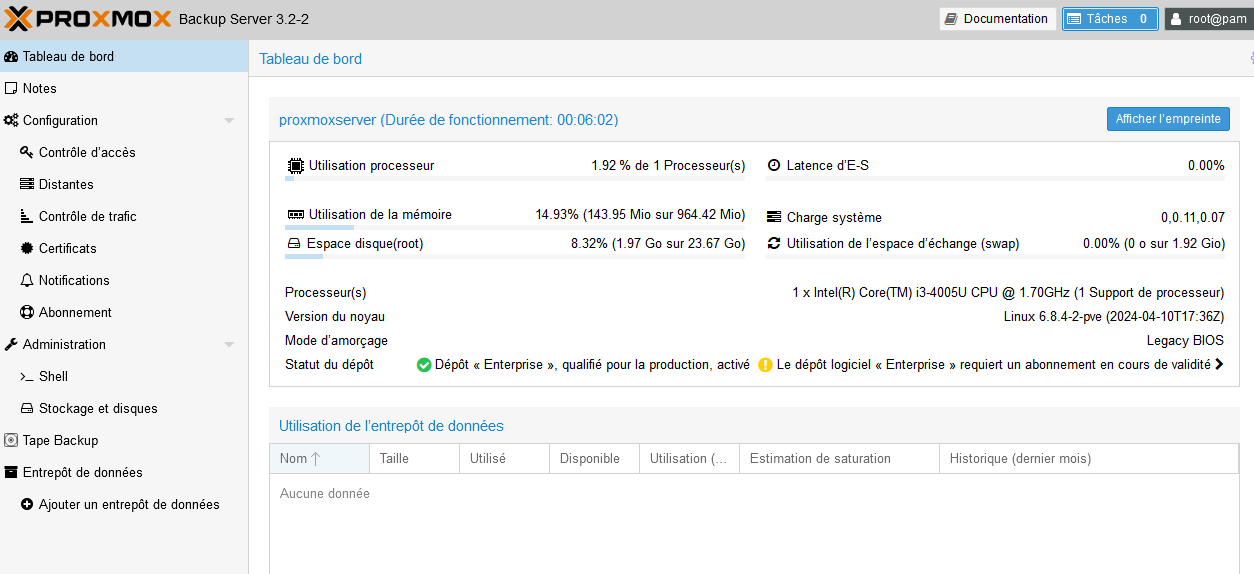Click the key icon beside Contrôle d'accès
Viewport: 1254px width, 574px height.
coord(27,152)
